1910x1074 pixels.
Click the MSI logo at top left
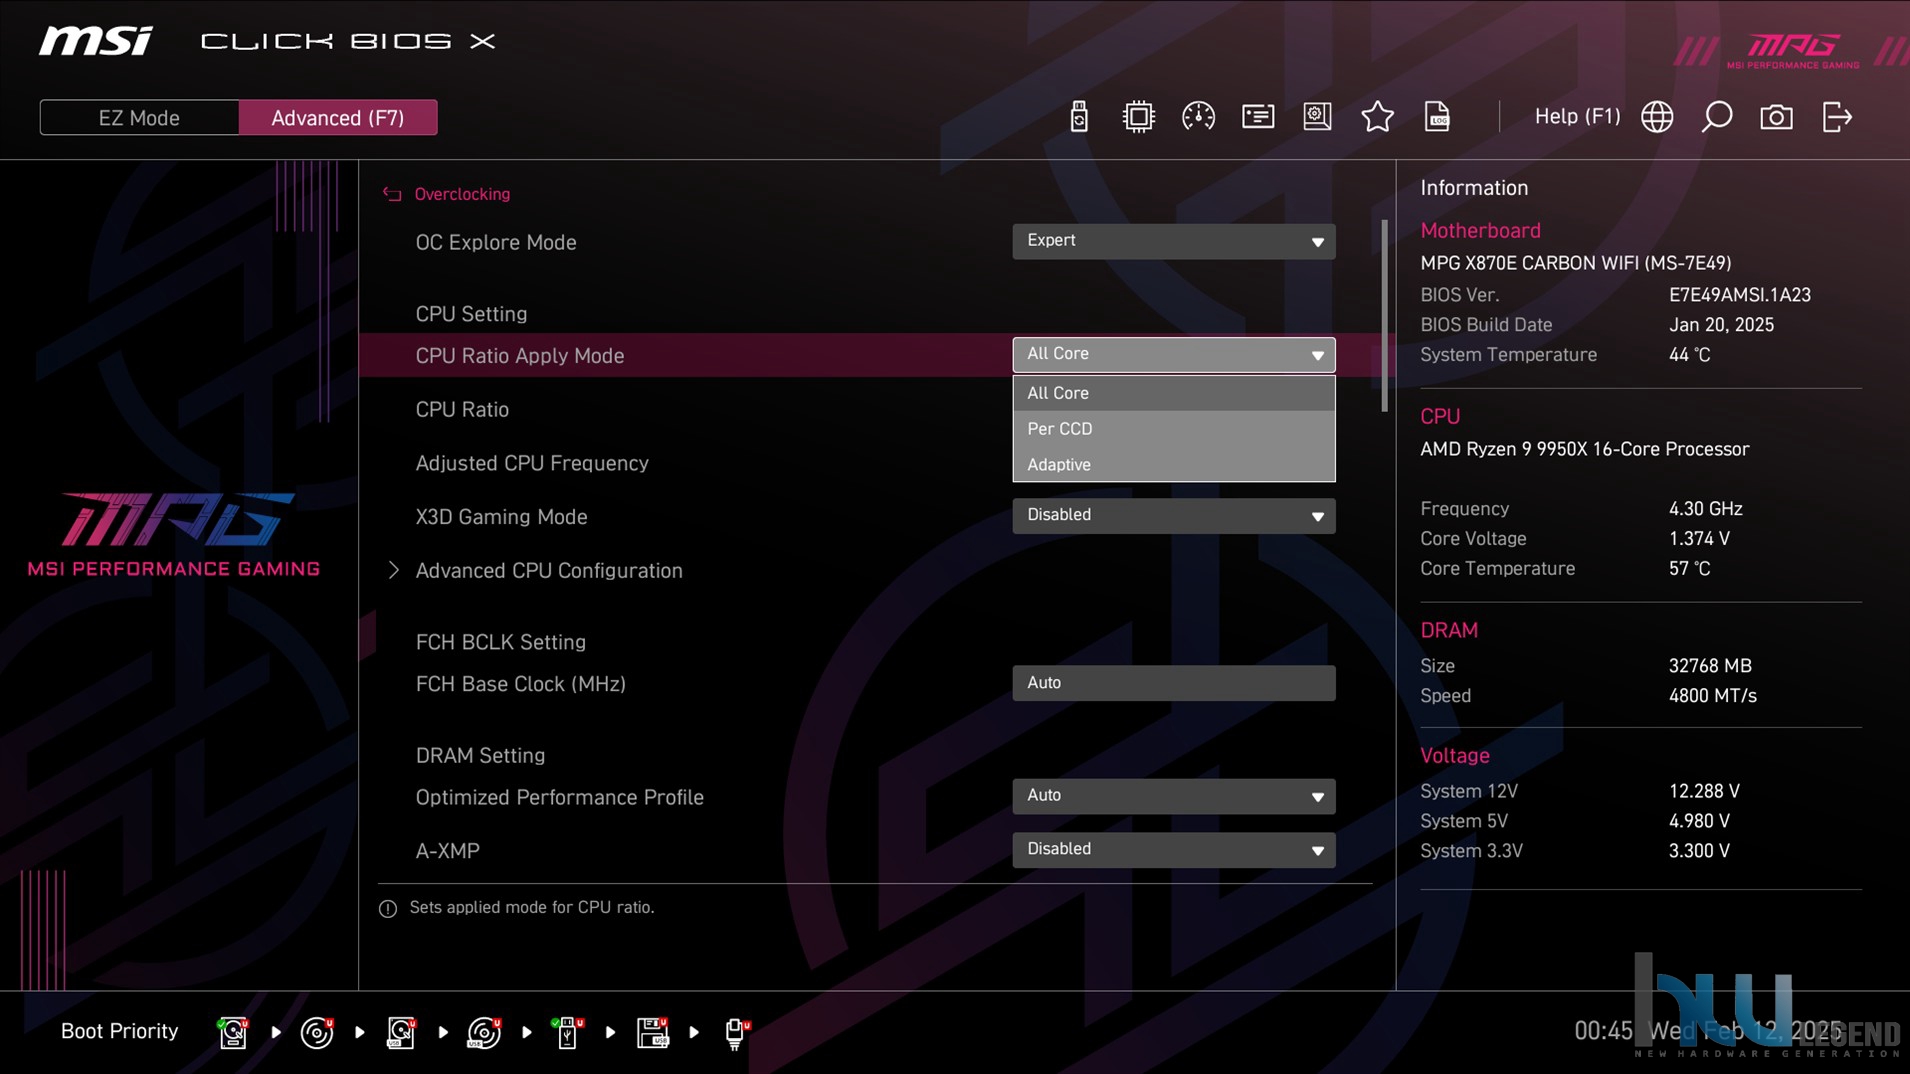tap(96, 41)
